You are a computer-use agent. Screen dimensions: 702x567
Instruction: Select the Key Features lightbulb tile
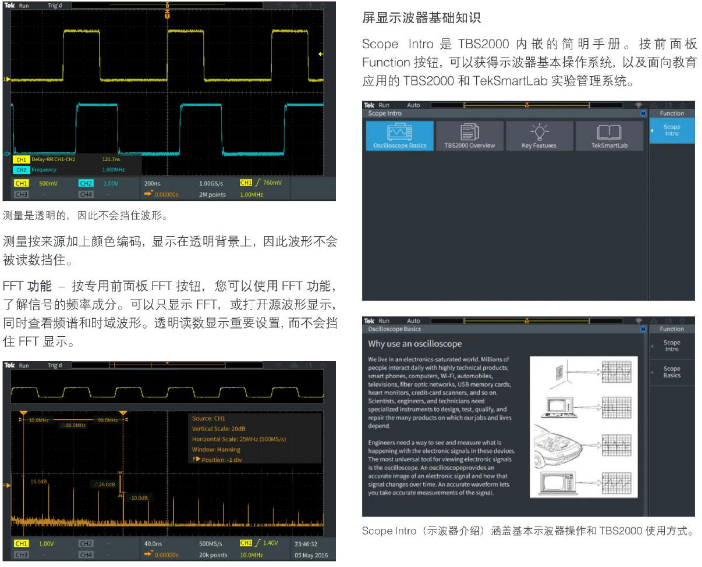539,136
